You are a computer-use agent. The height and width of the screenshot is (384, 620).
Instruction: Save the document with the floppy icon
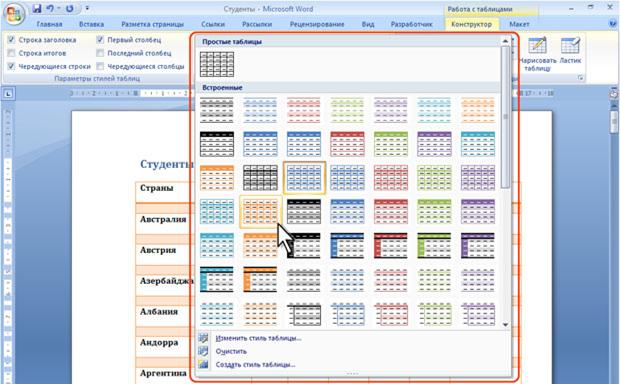coord(37,8)
